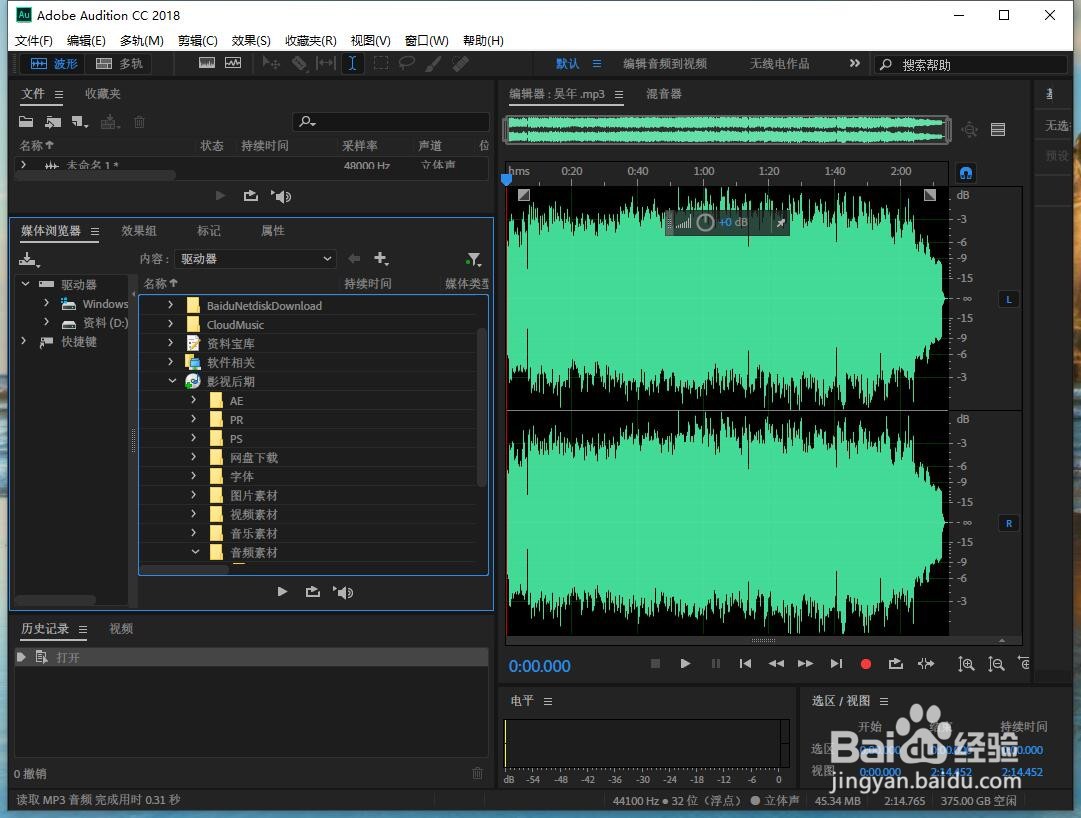Click the transport Play button

click(685, 664)
